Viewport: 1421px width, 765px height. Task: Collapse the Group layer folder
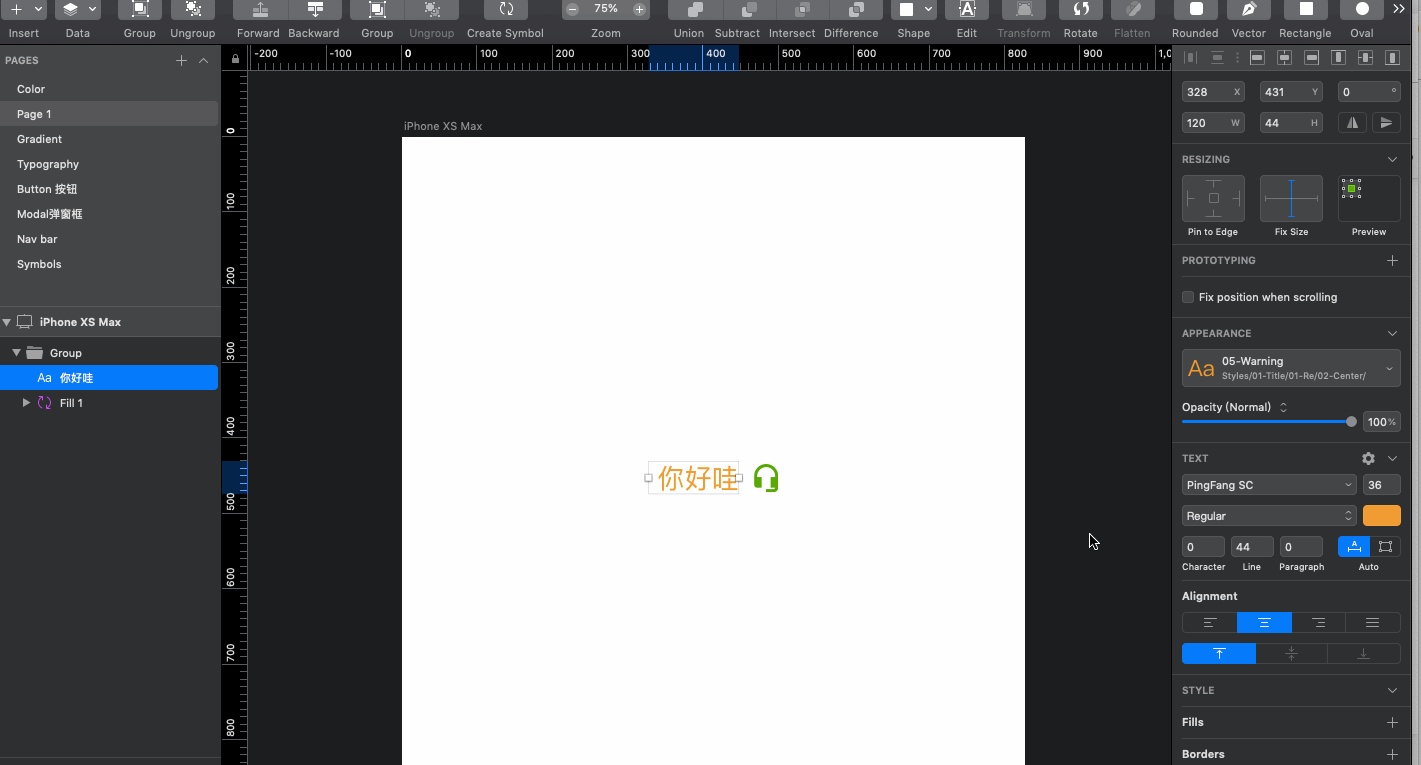(x=16, y=353)
